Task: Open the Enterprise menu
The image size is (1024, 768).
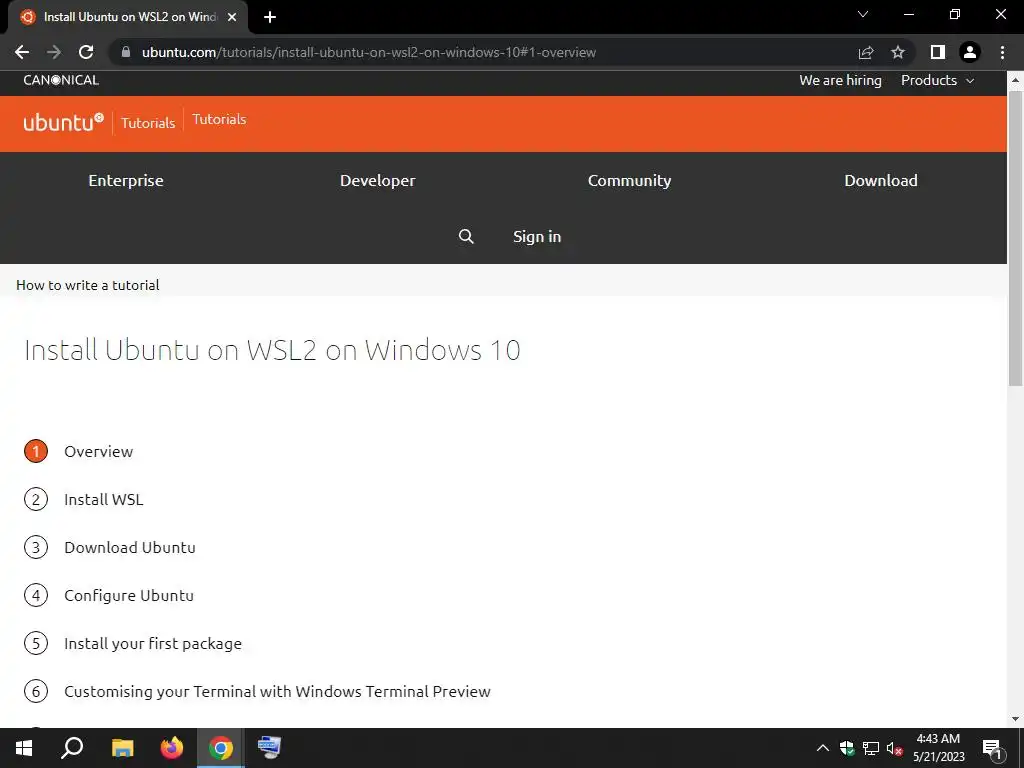Action: click(x=126, y=181)
